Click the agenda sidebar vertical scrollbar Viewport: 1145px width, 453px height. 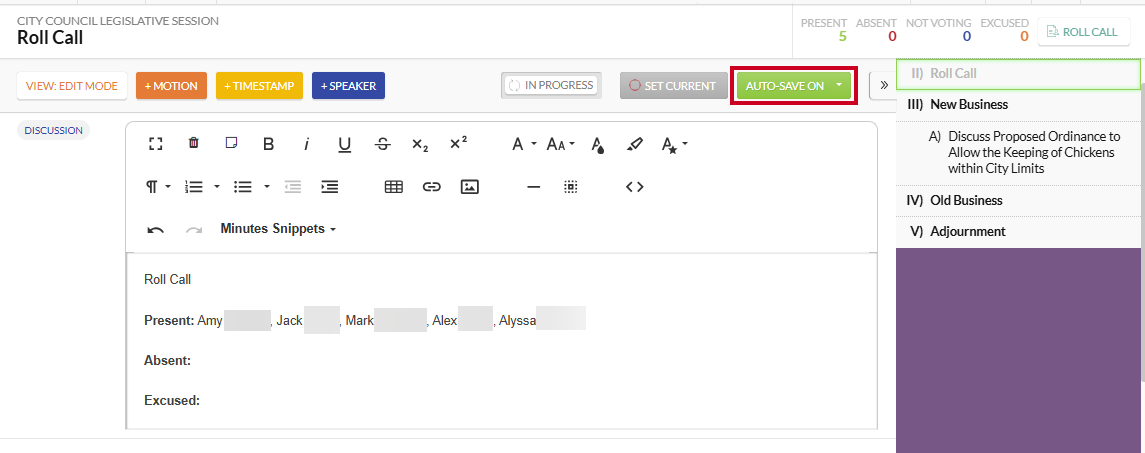pyautogui.click(x=1142, y=234)
